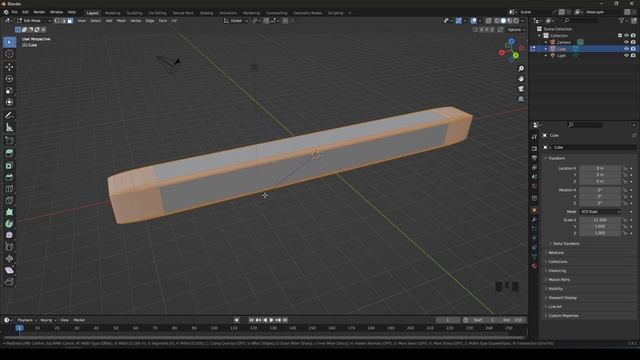
Task: Open the Face menu in viewport header
Action: click(162, 20)
